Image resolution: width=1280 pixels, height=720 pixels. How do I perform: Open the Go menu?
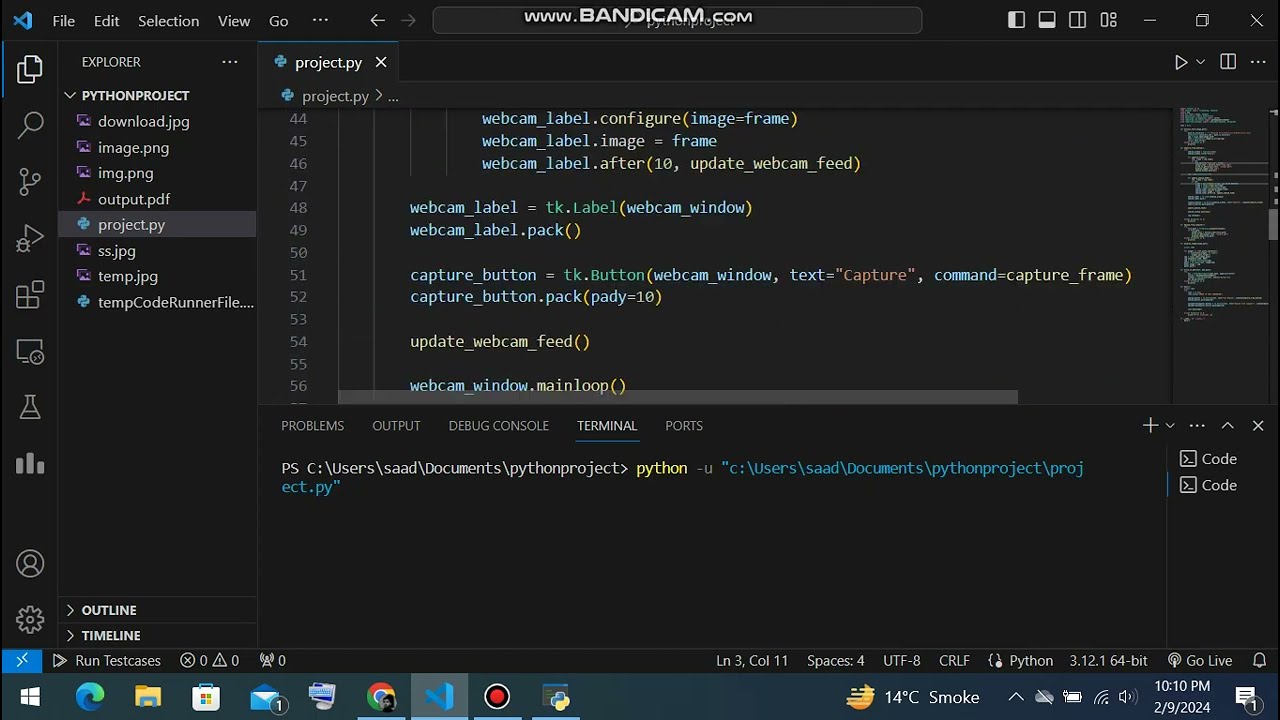pyautogui.click(x=279, y=20)
